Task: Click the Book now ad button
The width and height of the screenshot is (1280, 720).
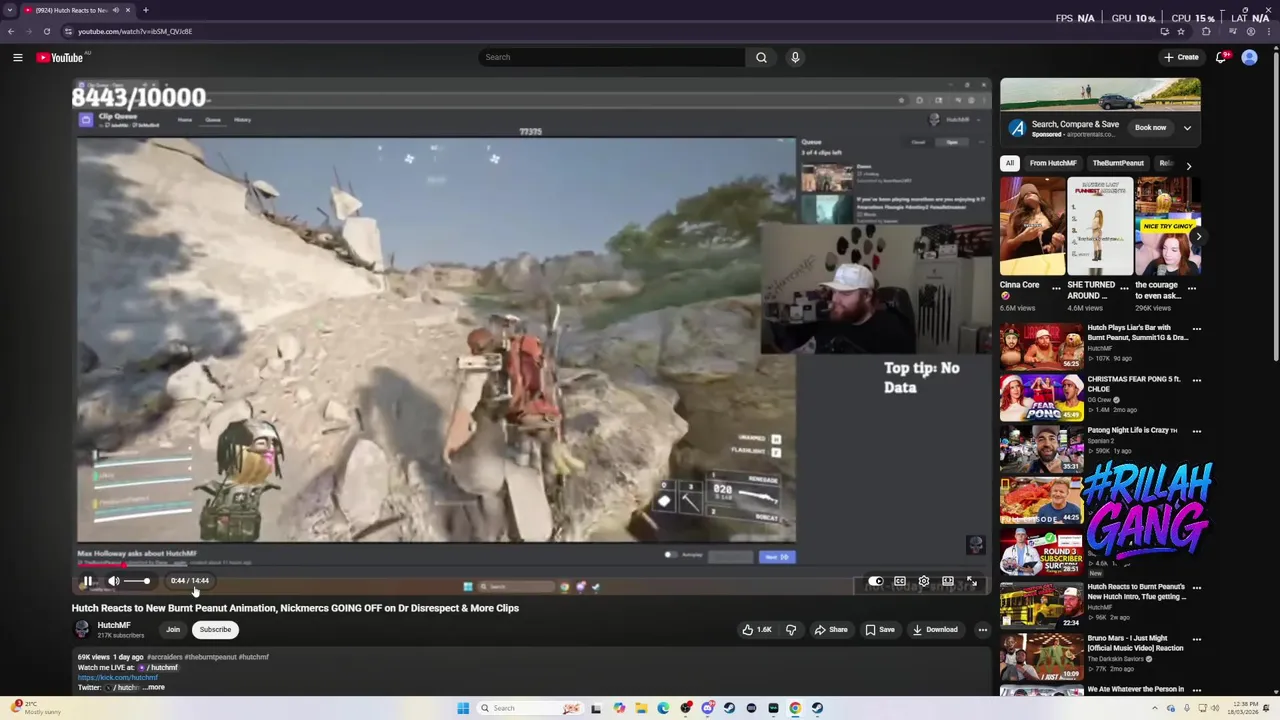Action: [x=1150, y=128]
